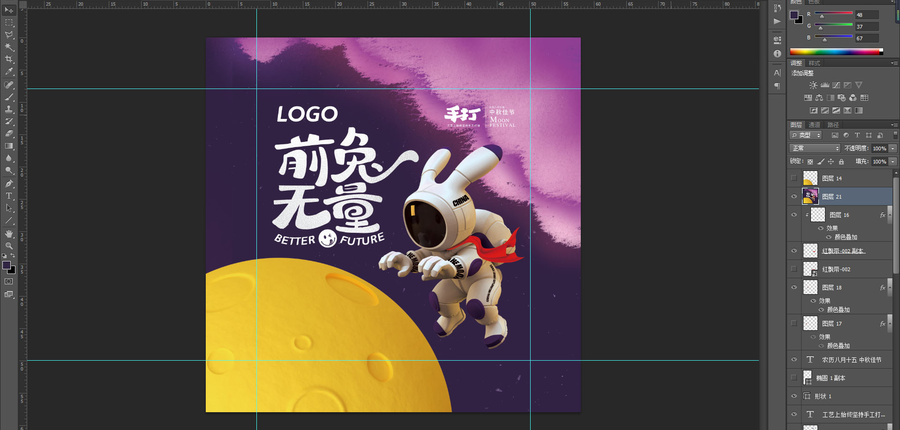Select the Rectangular Marquee tool
The width and height of the screenshot is (900, 430).
point(9,22)
